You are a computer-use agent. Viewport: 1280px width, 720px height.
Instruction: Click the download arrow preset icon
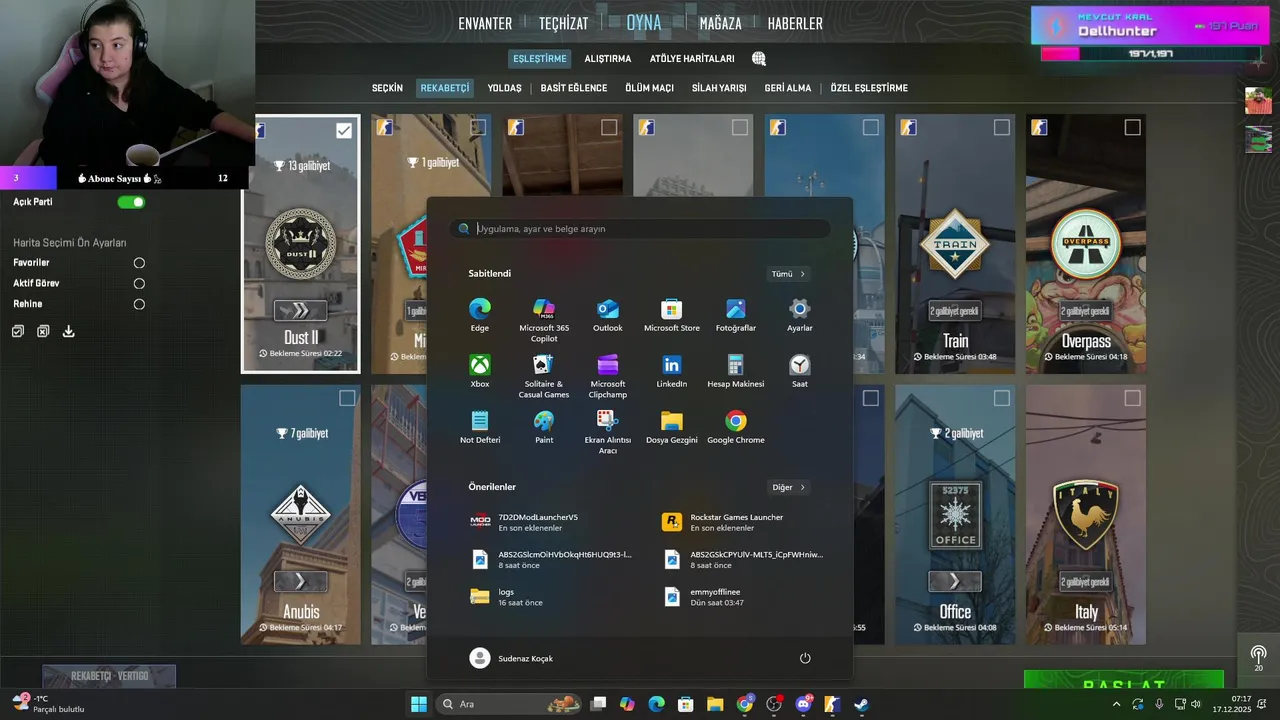(x=69, y=331)
